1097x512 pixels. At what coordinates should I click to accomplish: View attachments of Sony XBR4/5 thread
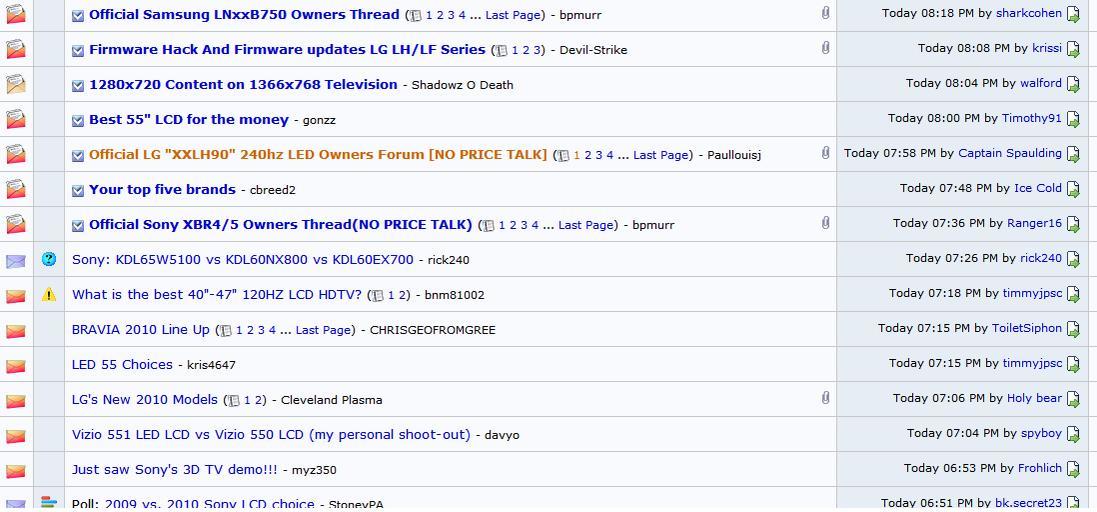click(x=826, y=222)
